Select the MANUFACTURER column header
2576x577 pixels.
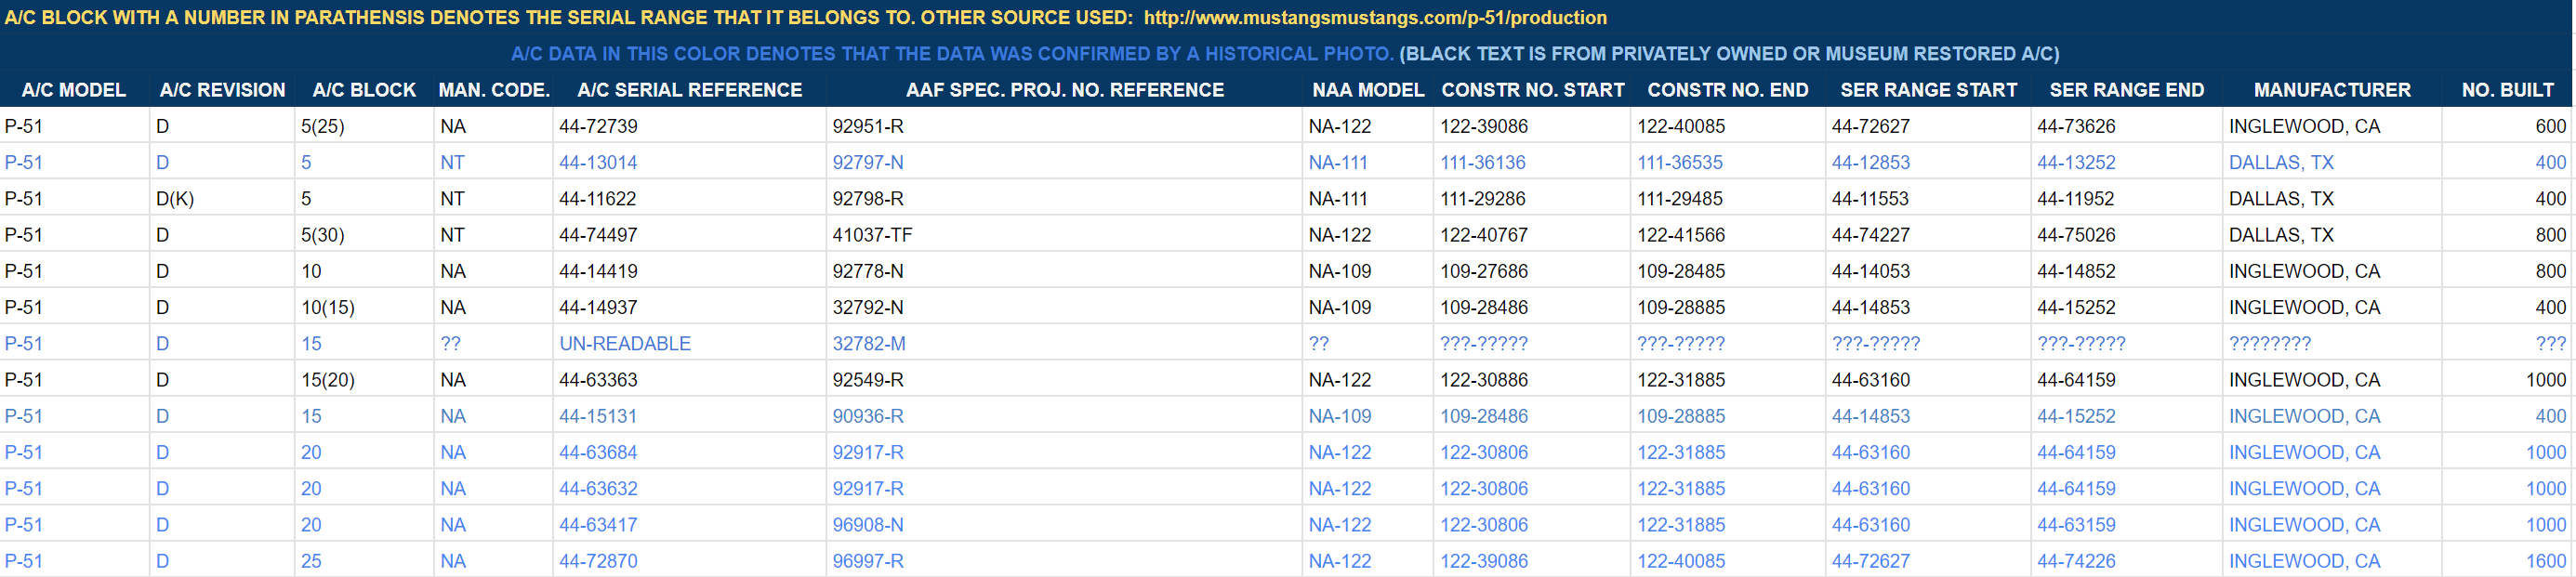click(x=2332, y=90)
